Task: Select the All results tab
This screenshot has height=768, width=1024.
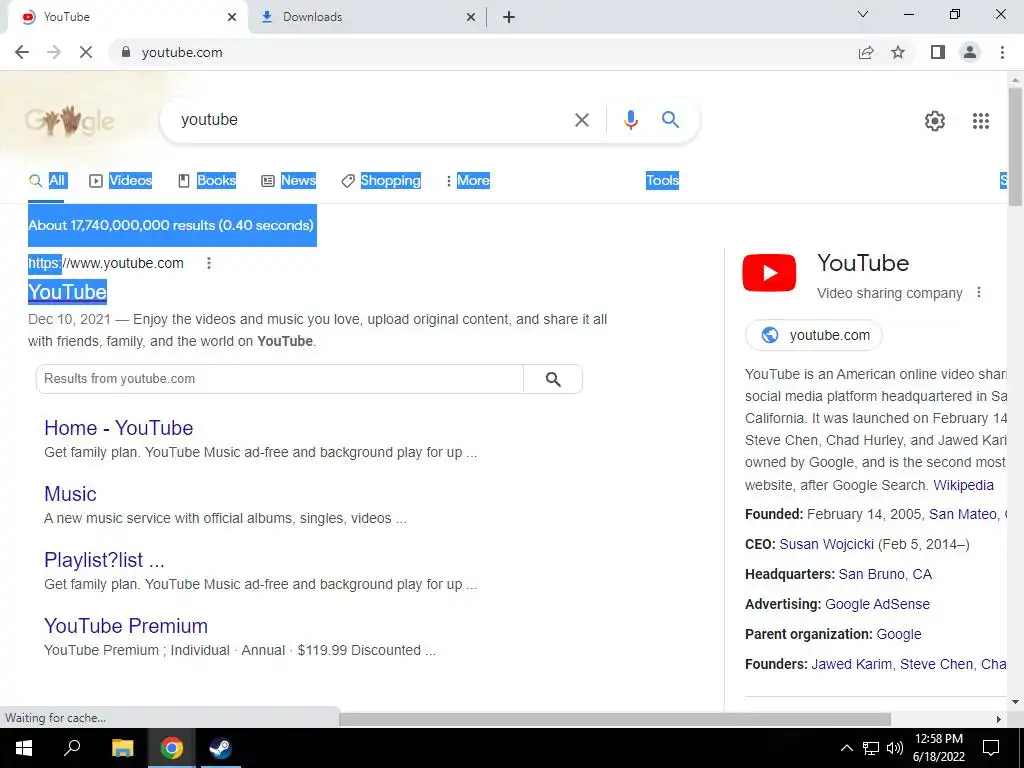Action: pos(48,181)
